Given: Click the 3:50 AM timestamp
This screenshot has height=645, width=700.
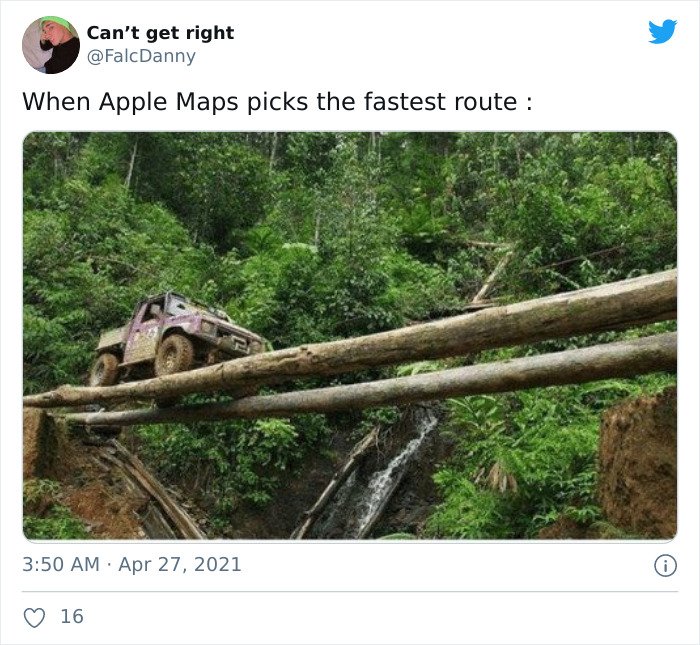Looking at the screenshot, I should pyautogui.click(x=61, y=564).
